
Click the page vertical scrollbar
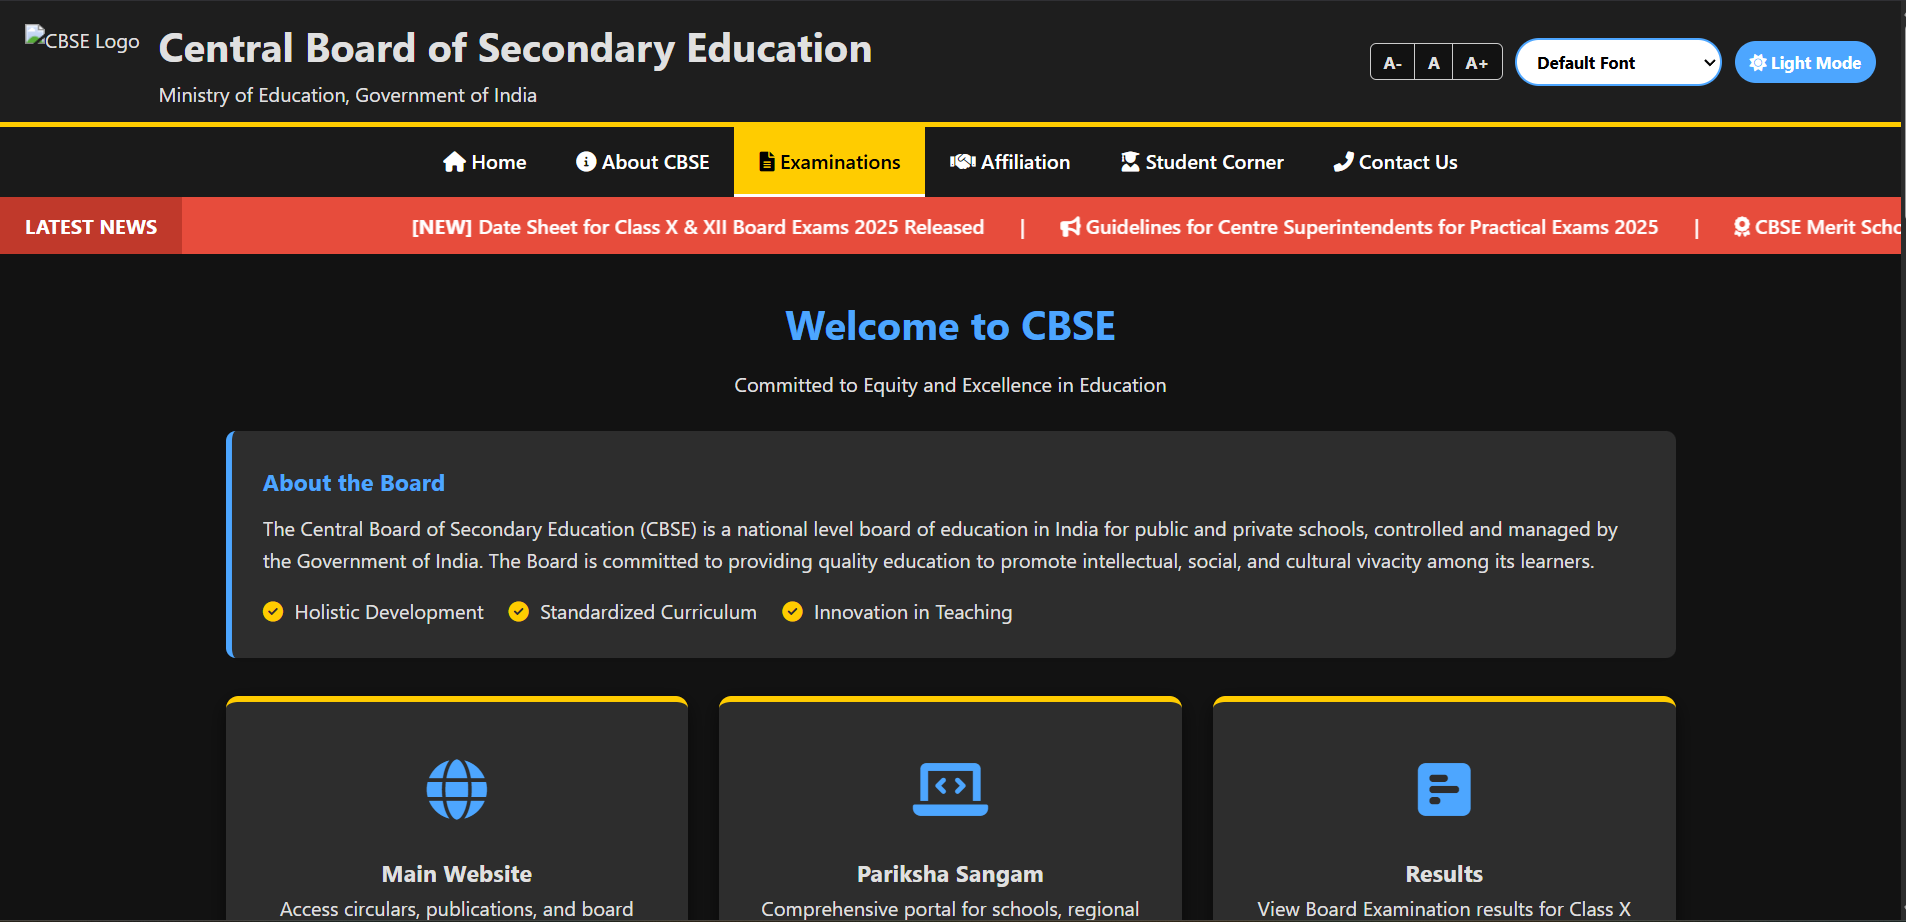point(1903,460)
